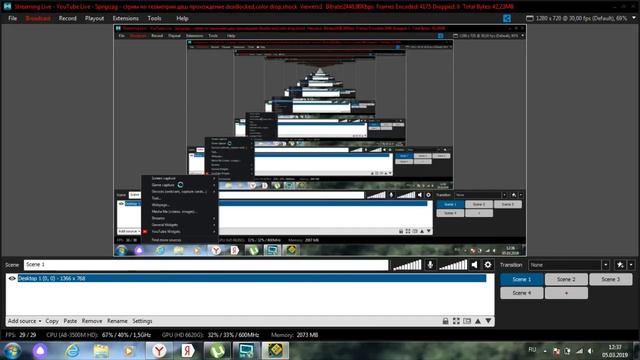
Task: Open the monitor app taskbar icon
Action: 246,351
